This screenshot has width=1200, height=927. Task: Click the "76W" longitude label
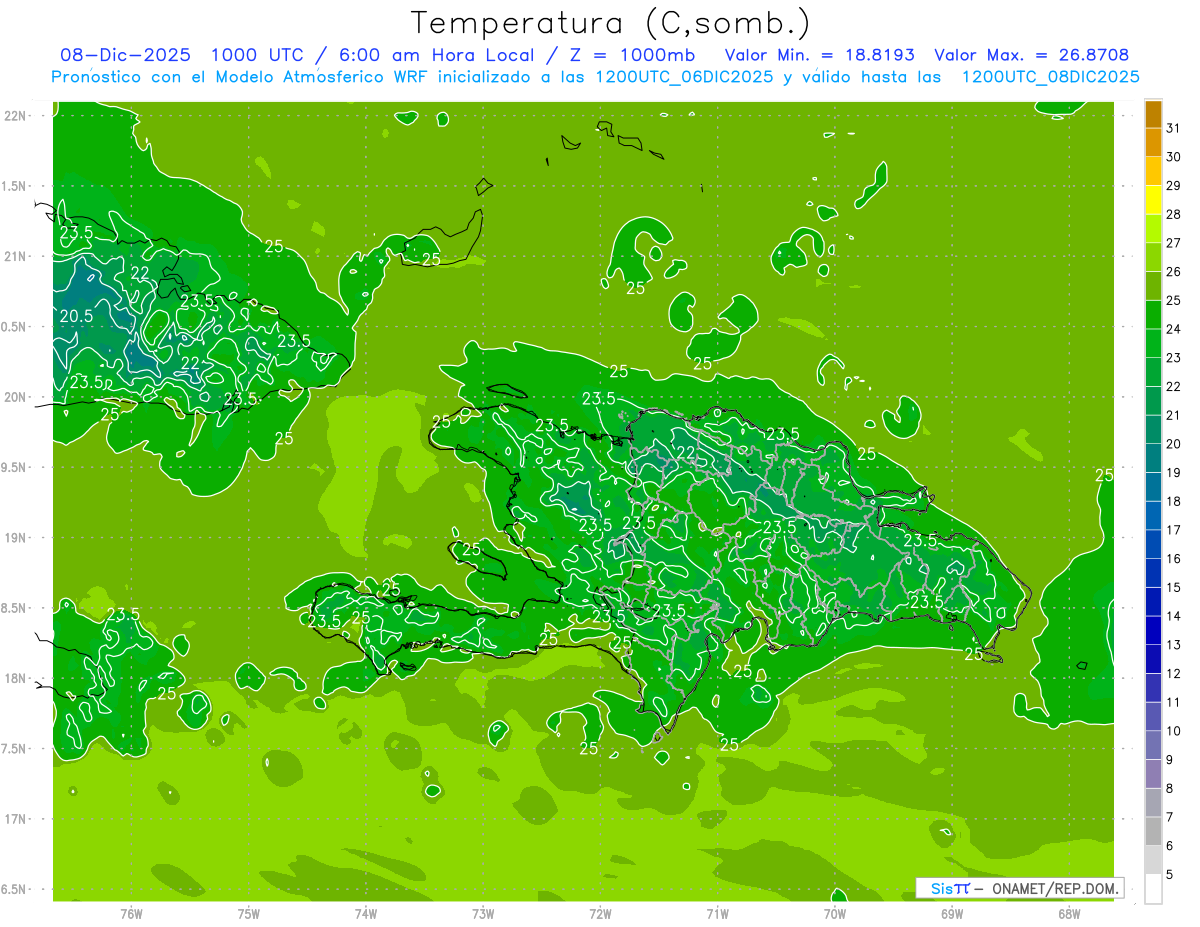[131, 913]
